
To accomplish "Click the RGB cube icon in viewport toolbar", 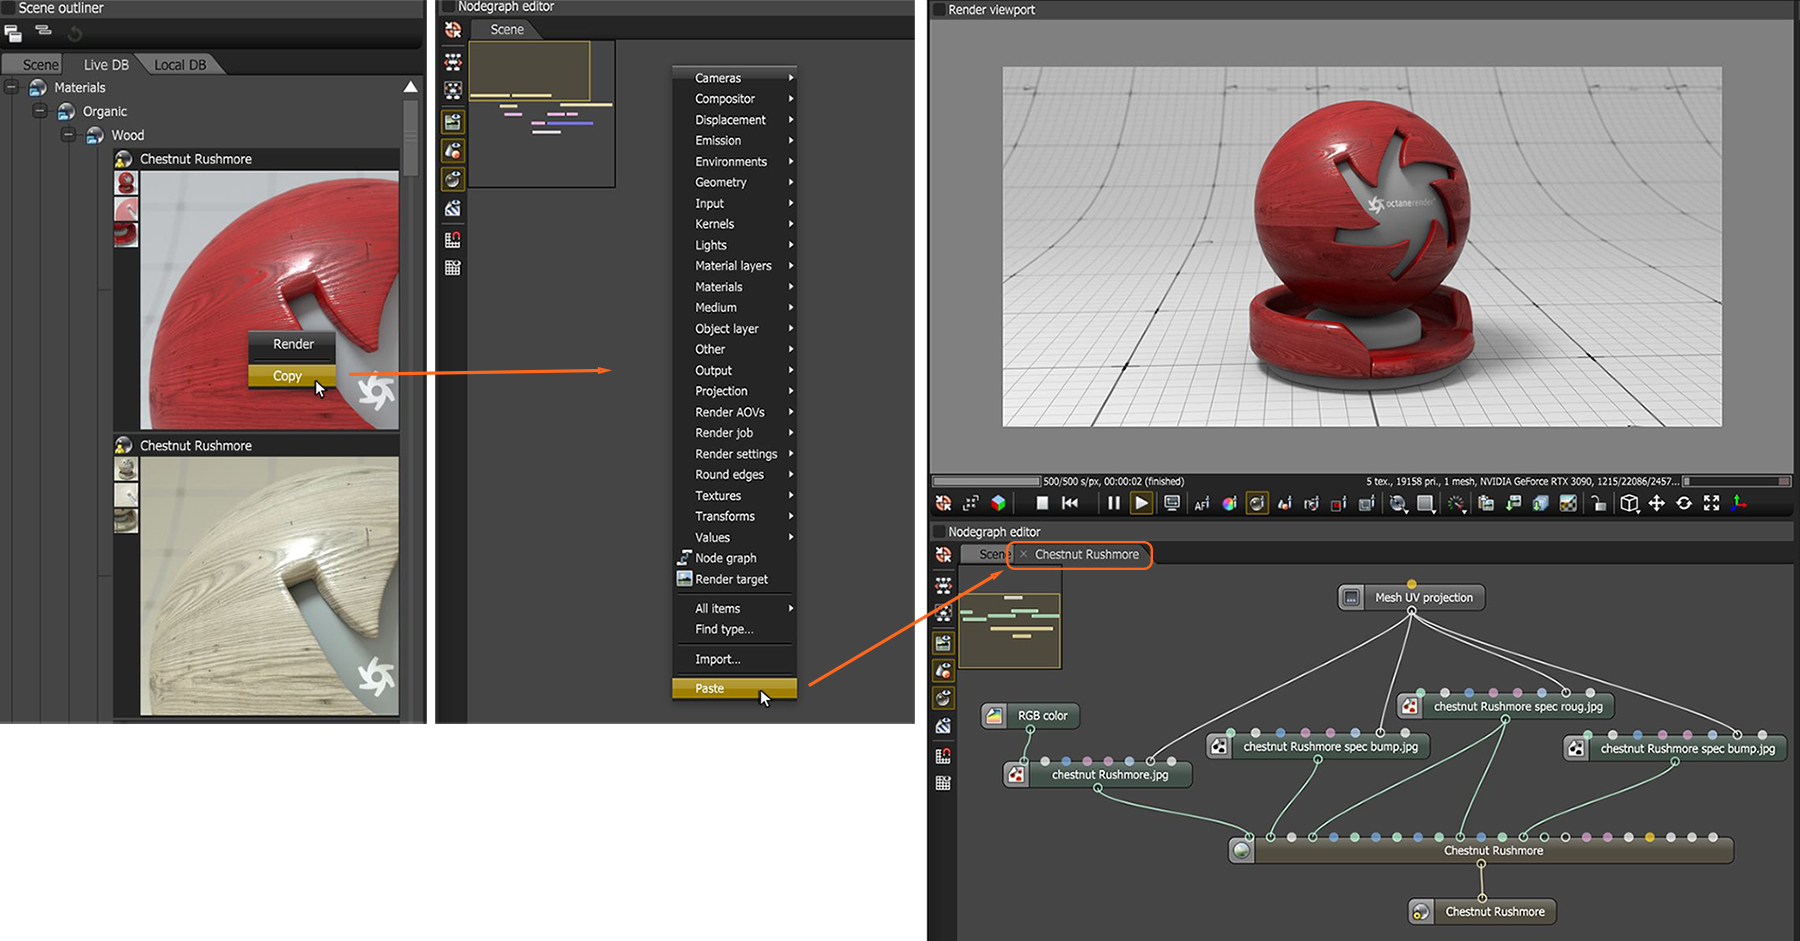I will click(x=998, y=503).
